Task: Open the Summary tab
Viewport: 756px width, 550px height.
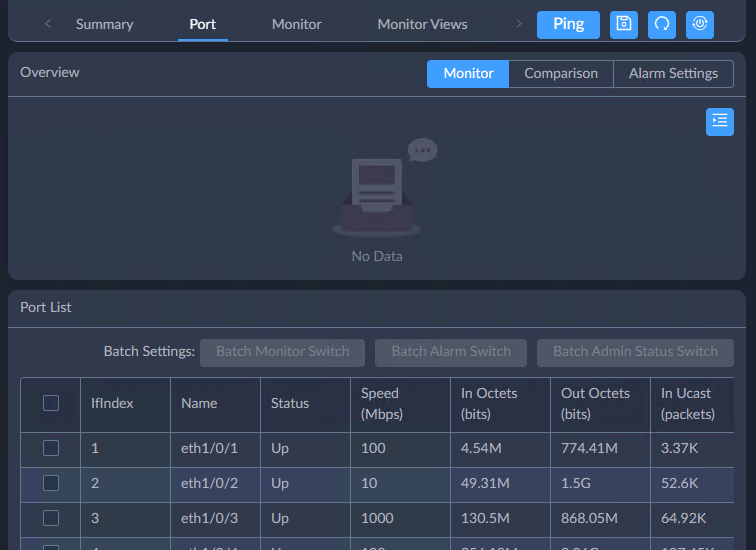Action: click(104, 24)
